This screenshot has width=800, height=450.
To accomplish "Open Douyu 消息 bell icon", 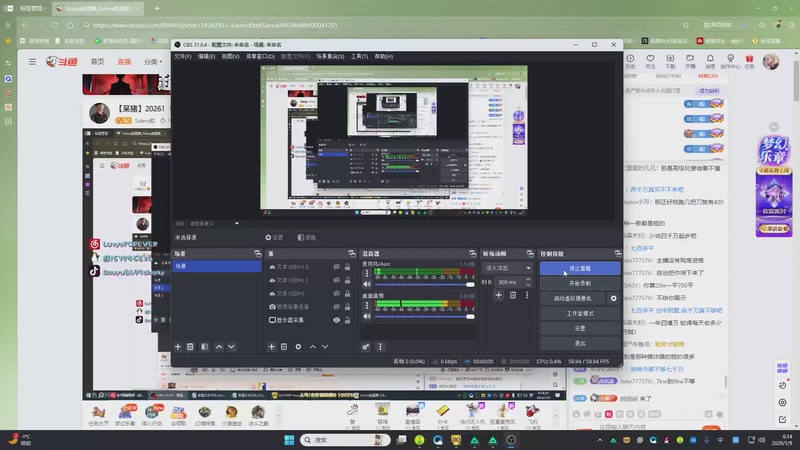I will 710,61.
